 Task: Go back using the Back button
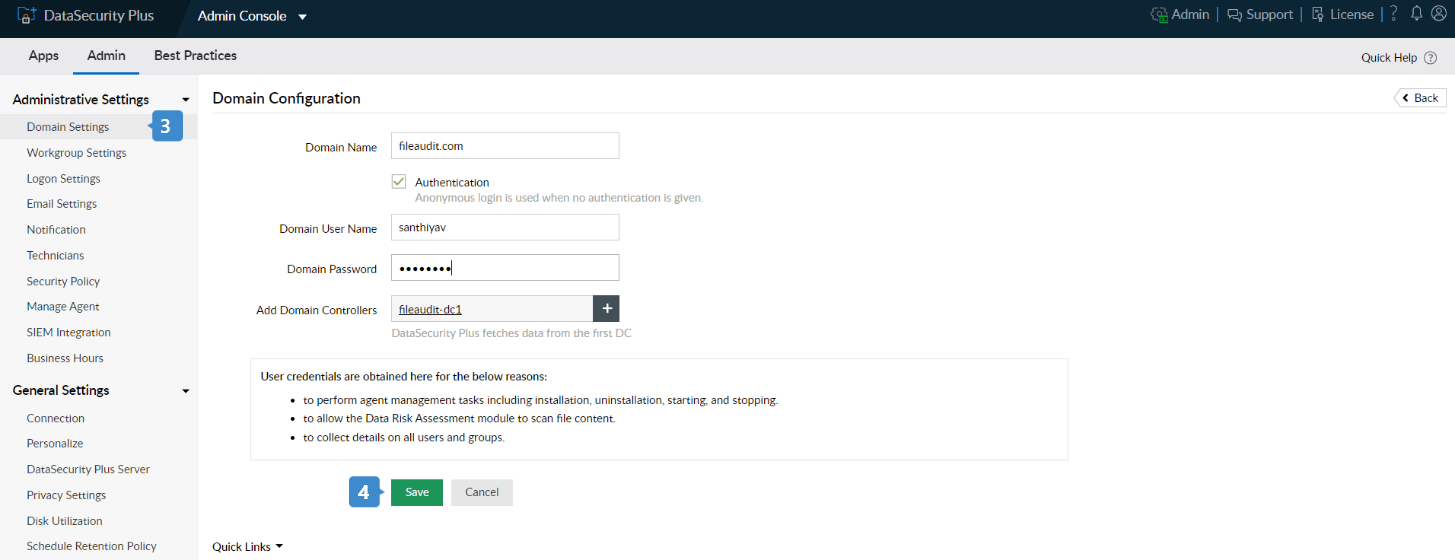pos(1420,97)
